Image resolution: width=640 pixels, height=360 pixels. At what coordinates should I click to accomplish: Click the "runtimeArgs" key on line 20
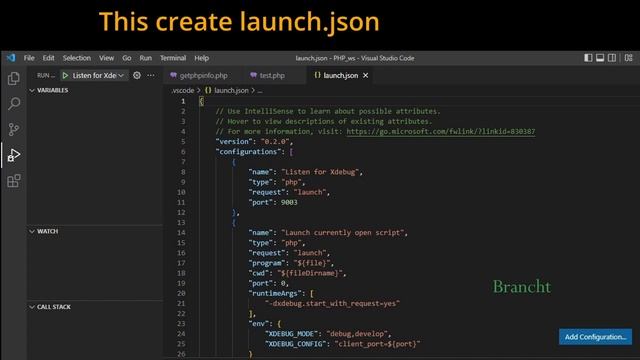(x=275, y=293)
